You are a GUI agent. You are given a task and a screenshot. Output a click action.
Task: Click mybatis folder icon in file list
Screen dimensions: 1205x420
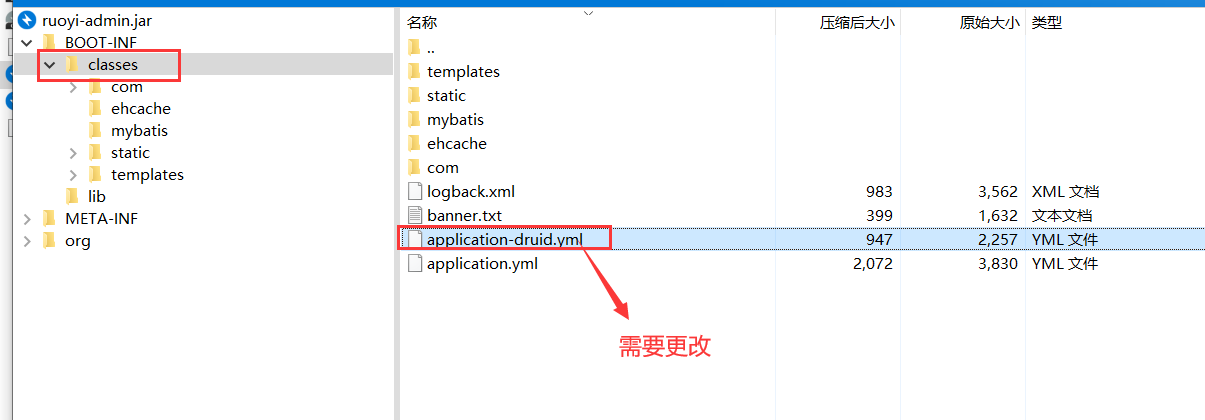coord(415,119)
